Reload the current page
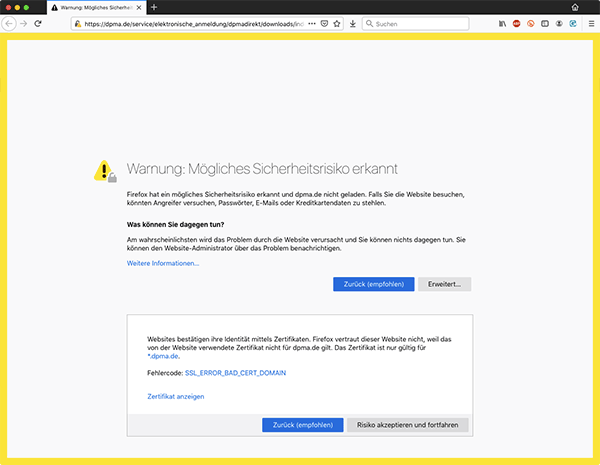 coord(38,24)
